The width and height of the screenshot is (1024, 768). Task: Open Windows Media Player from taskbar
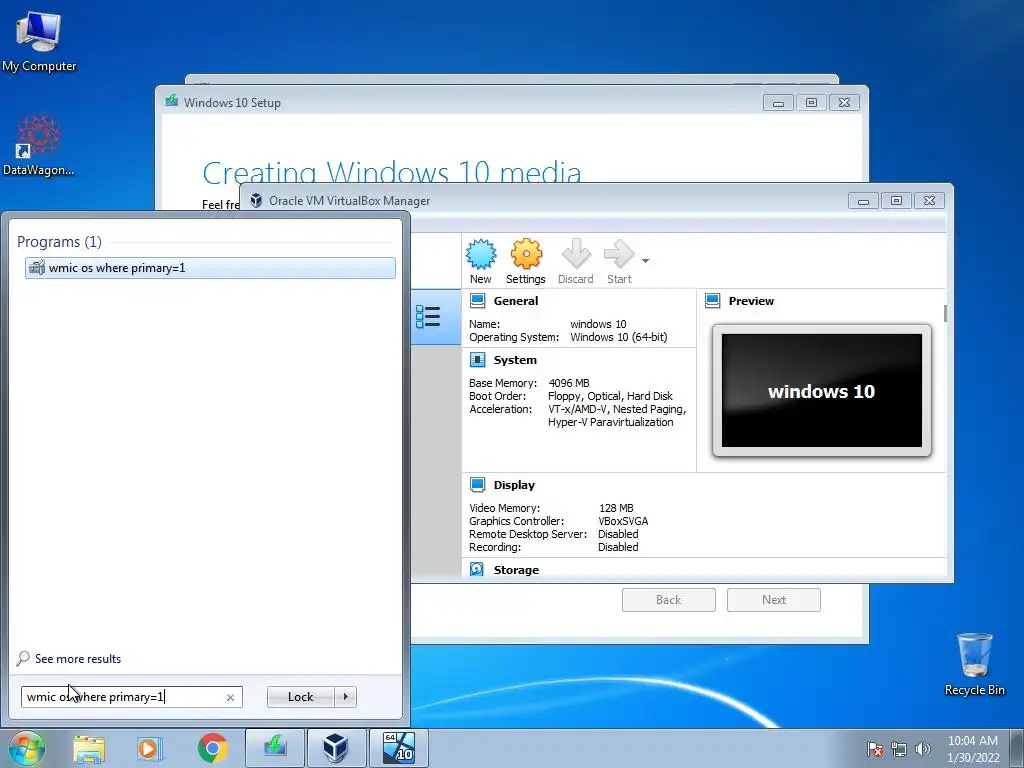[x=148, y=748]
